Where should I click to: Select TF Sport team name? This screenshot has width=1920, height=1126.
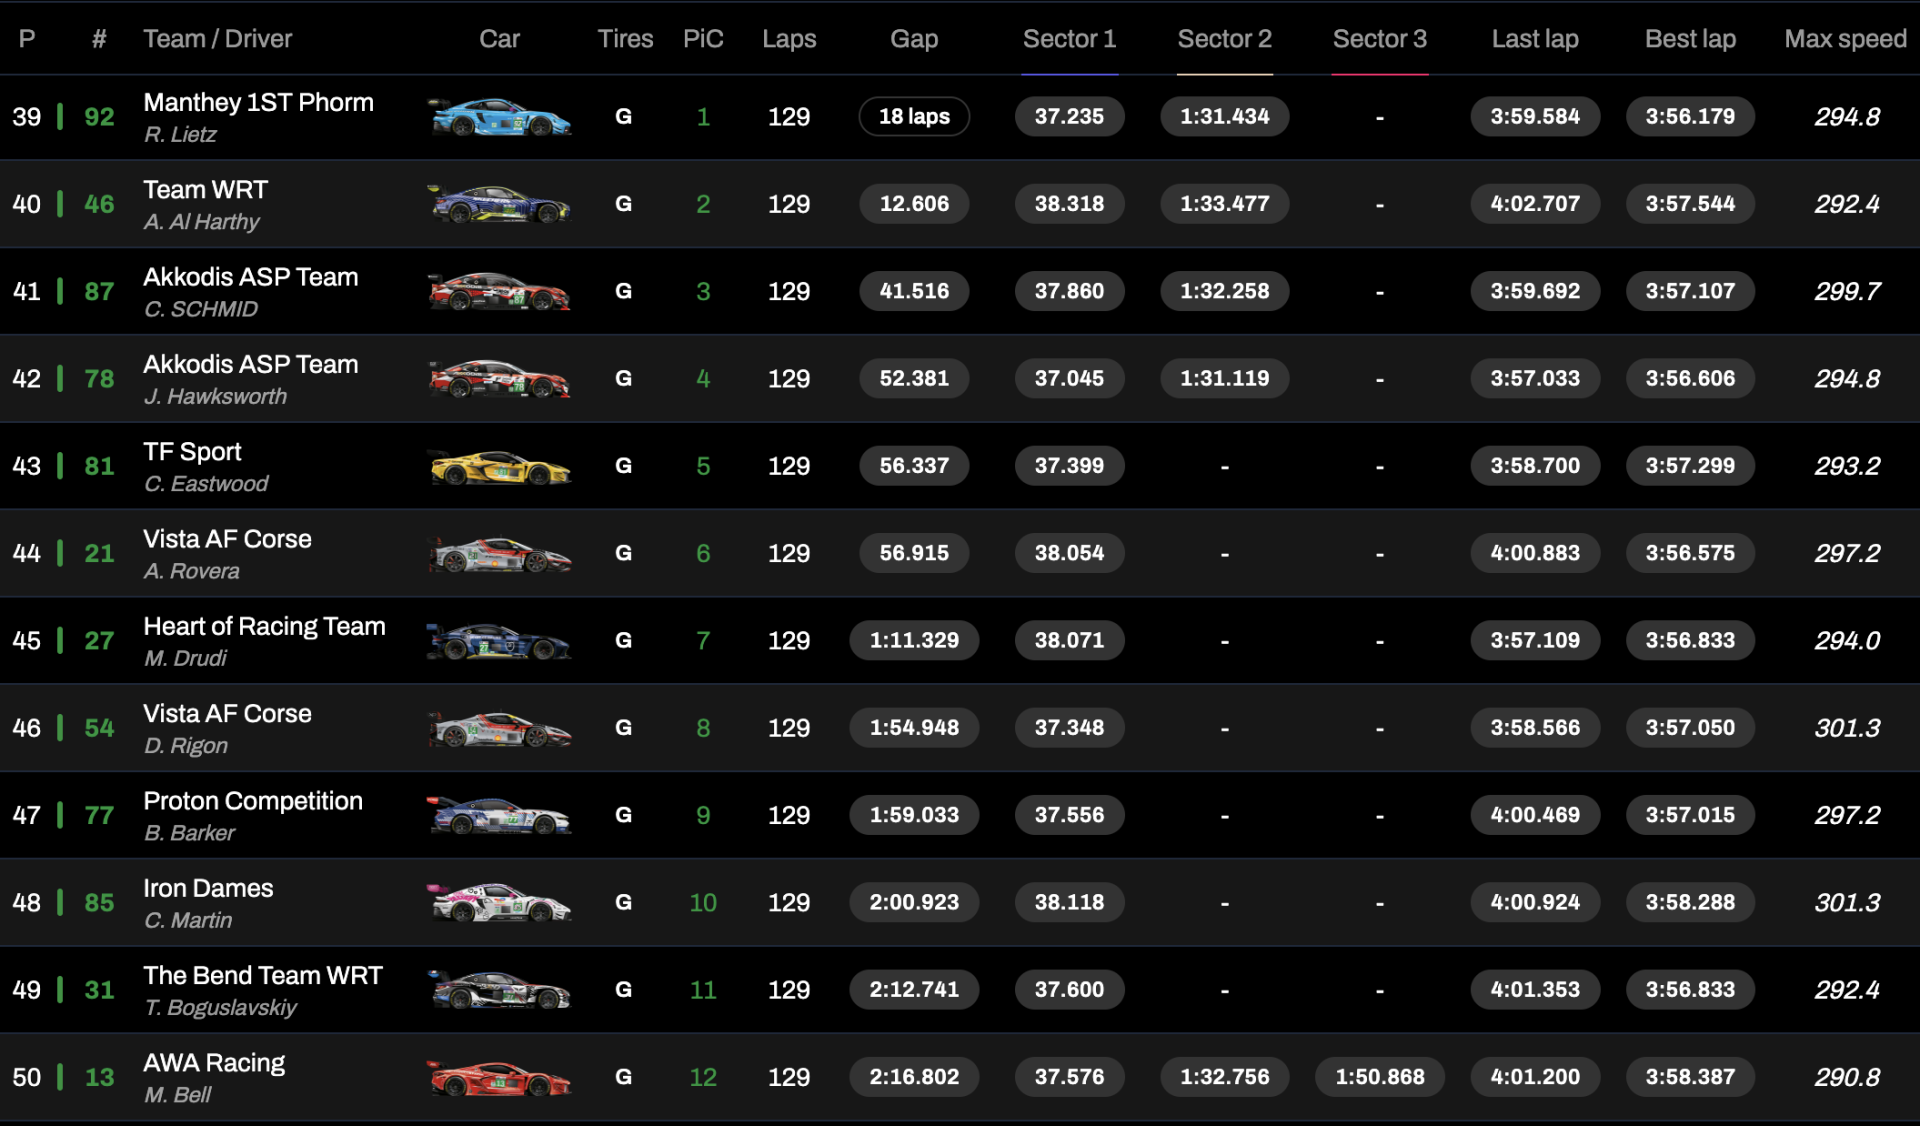click(192, 451)
